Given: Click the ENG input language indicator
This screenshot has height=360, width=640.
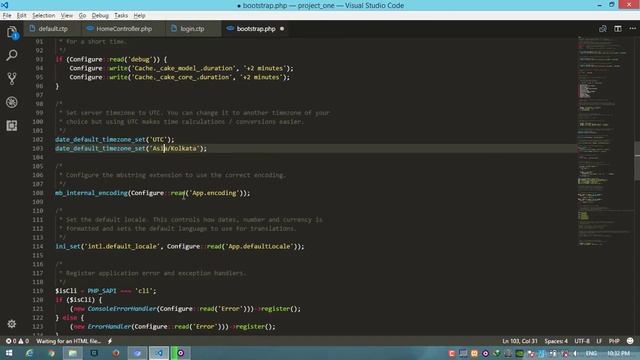Looking at the screenshot, I should tap(591, 353).
